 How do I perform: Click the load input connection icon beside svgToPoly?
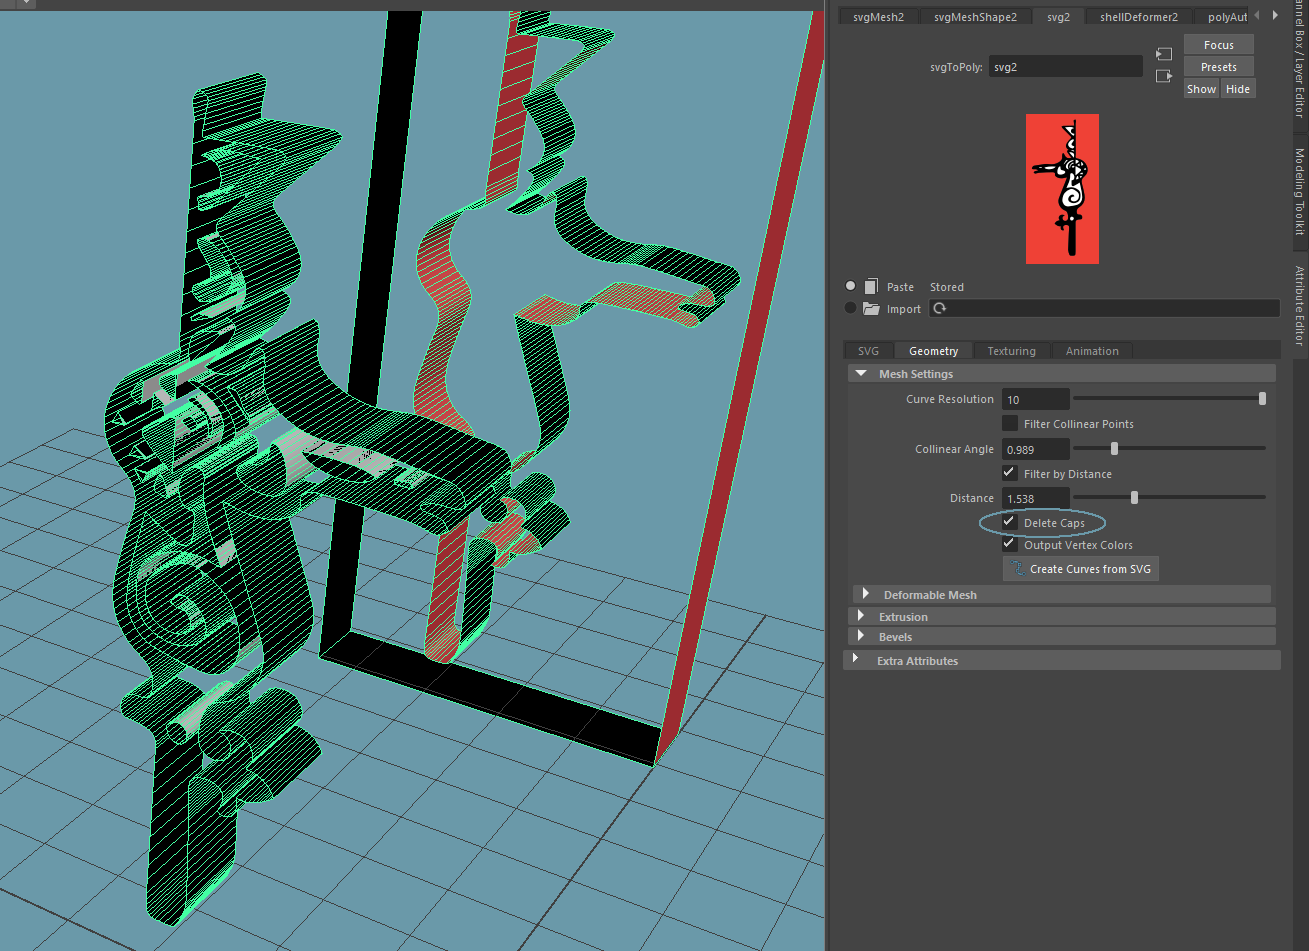tap(1163, 54)
